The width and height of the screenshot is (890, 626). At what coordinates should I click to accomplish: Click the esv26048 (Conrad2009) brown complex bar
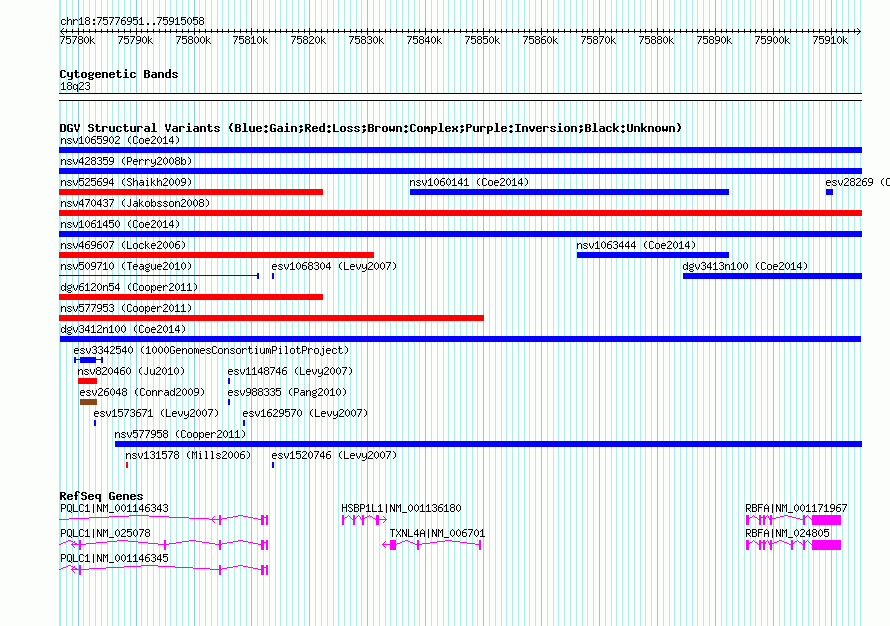point(89,402)
